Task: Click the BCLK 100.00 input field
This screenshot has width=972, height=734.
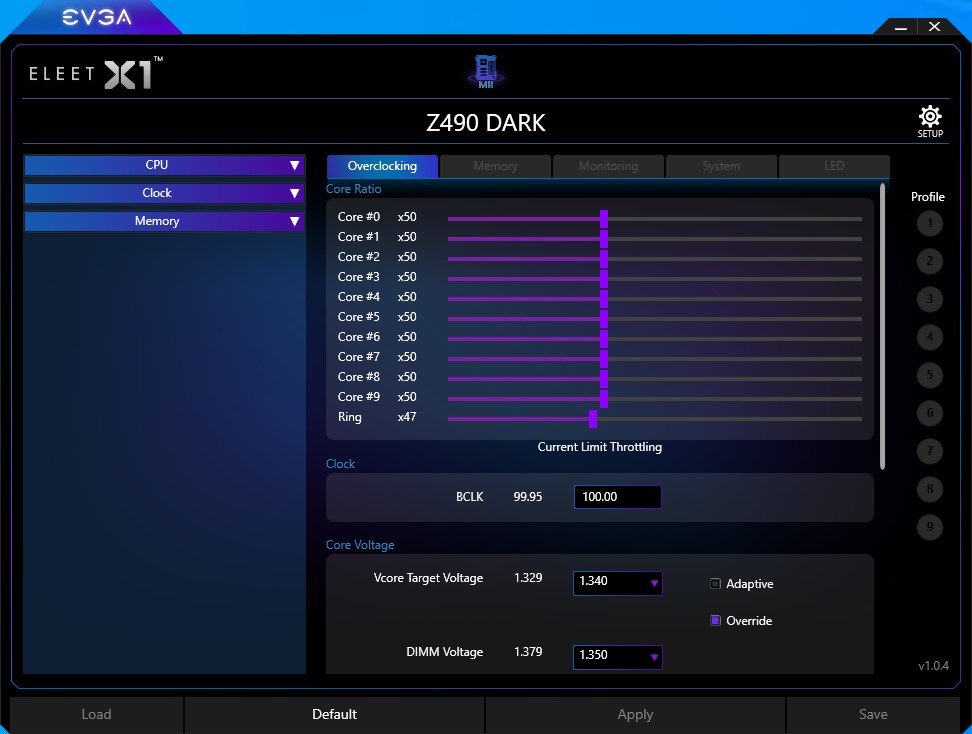Action: pos(617,497)
